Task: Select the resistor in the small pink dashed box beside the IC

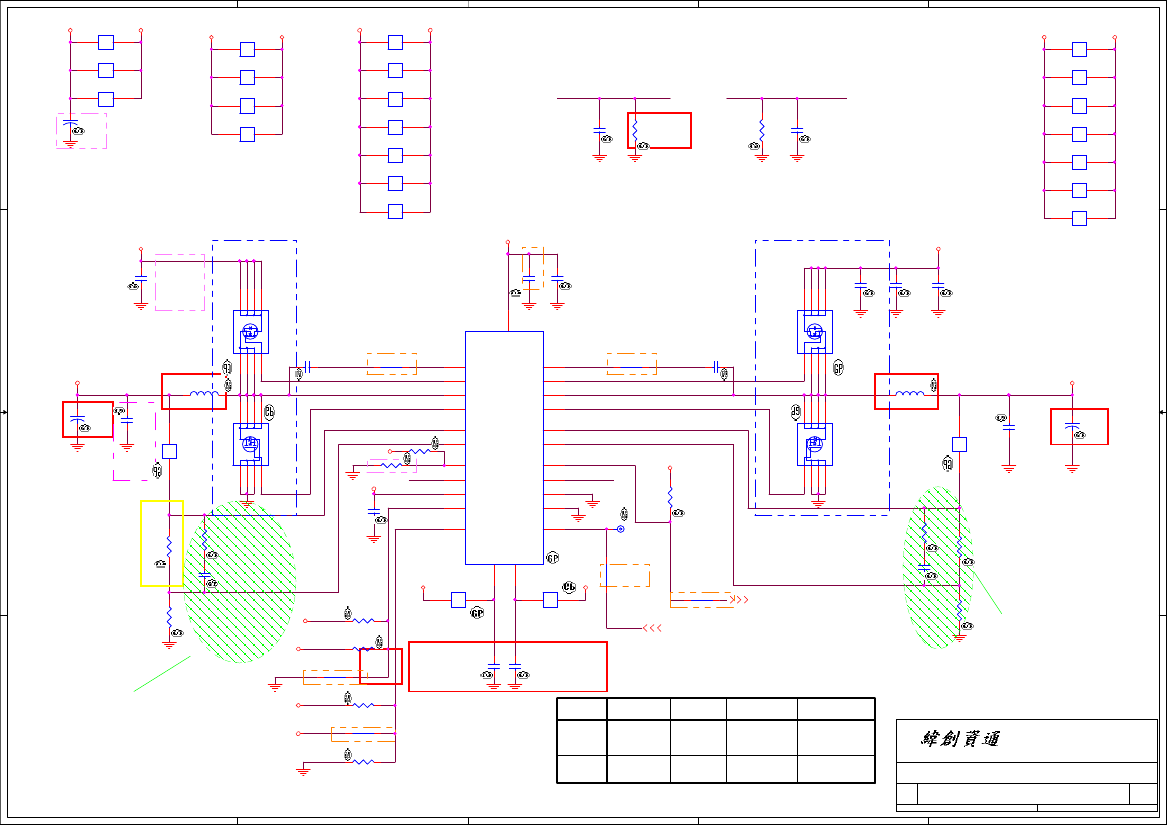Action: [391, 465]
